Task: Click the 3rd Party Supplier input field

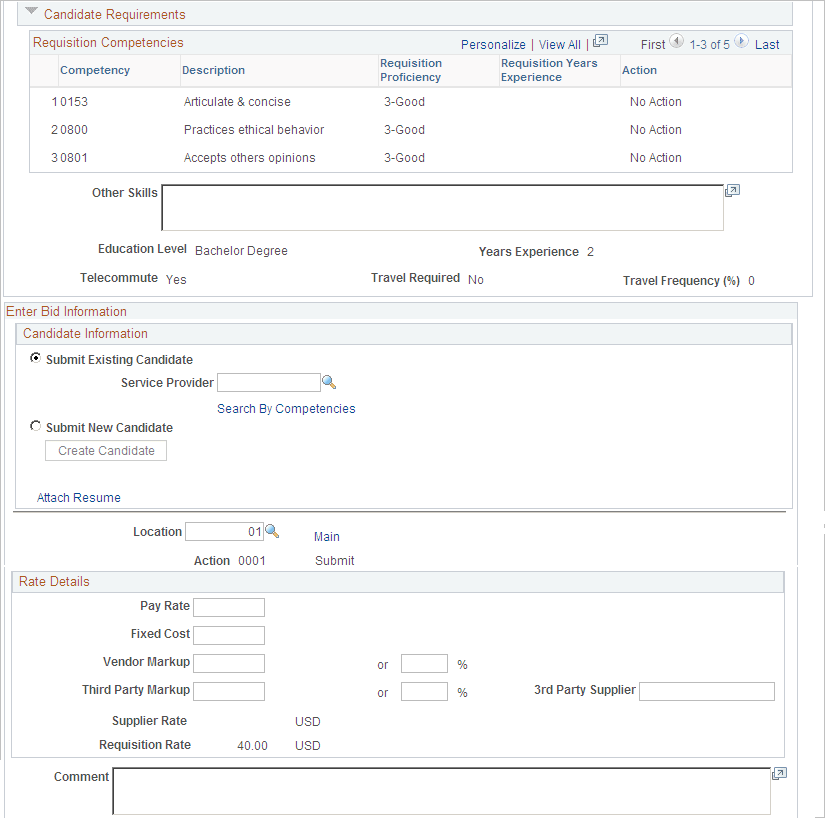Action: 706,691
